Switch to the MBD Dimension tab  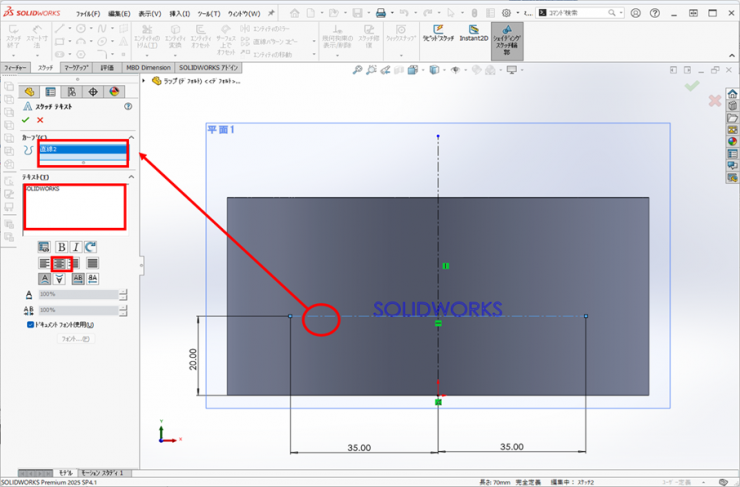click(x=147, y=67)
